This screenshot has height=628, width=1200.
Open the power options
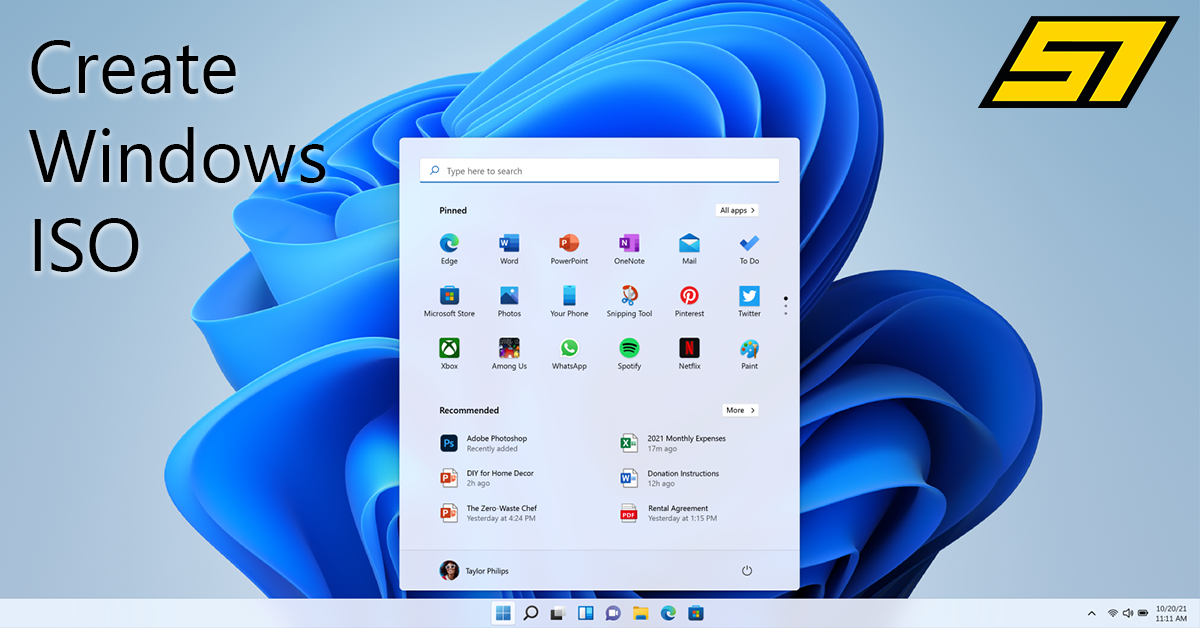pos(746,569)
